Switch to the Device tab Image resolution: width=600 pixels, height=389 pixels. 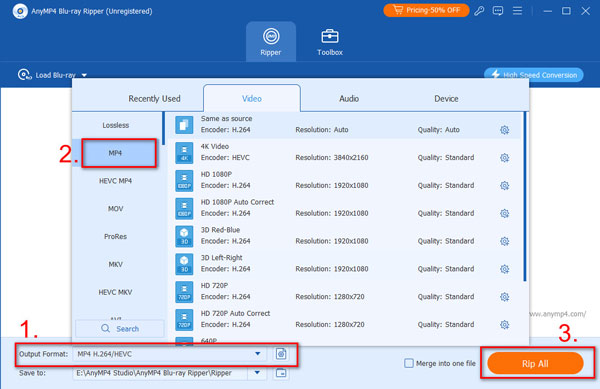[x=446, y=99]
